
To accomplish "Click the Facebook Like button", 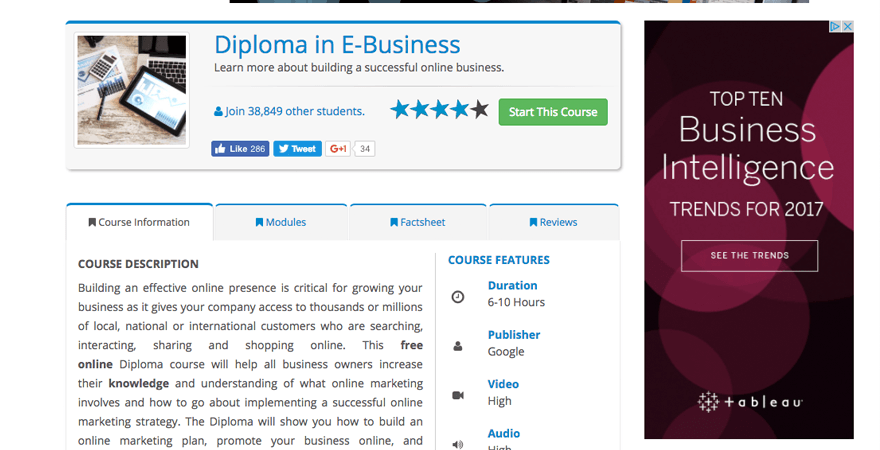I will (x=240, y=149).
